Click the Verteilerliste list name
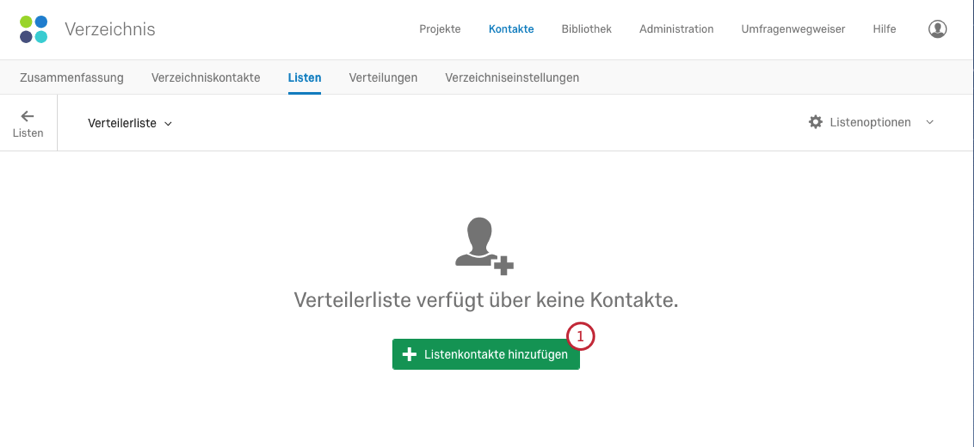Image resolution: width=974 pixels, height=447 pixels. [x=122, y=123]
